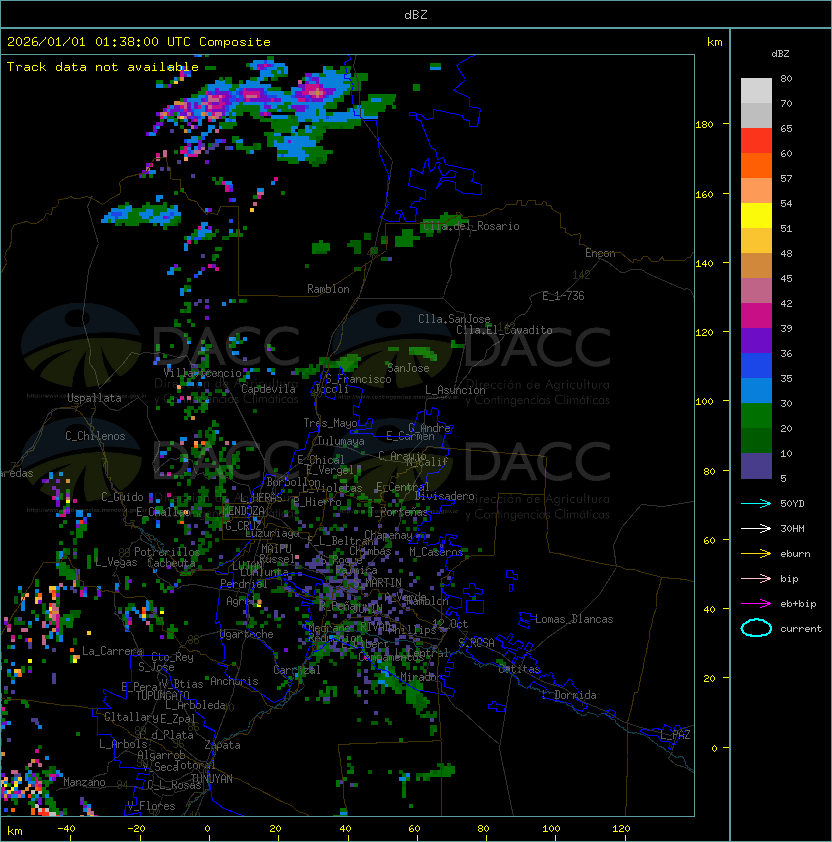Click the bright green swatch below 30 dBZ
This screenshot has height=842, width=832.
tap(756, 416)
